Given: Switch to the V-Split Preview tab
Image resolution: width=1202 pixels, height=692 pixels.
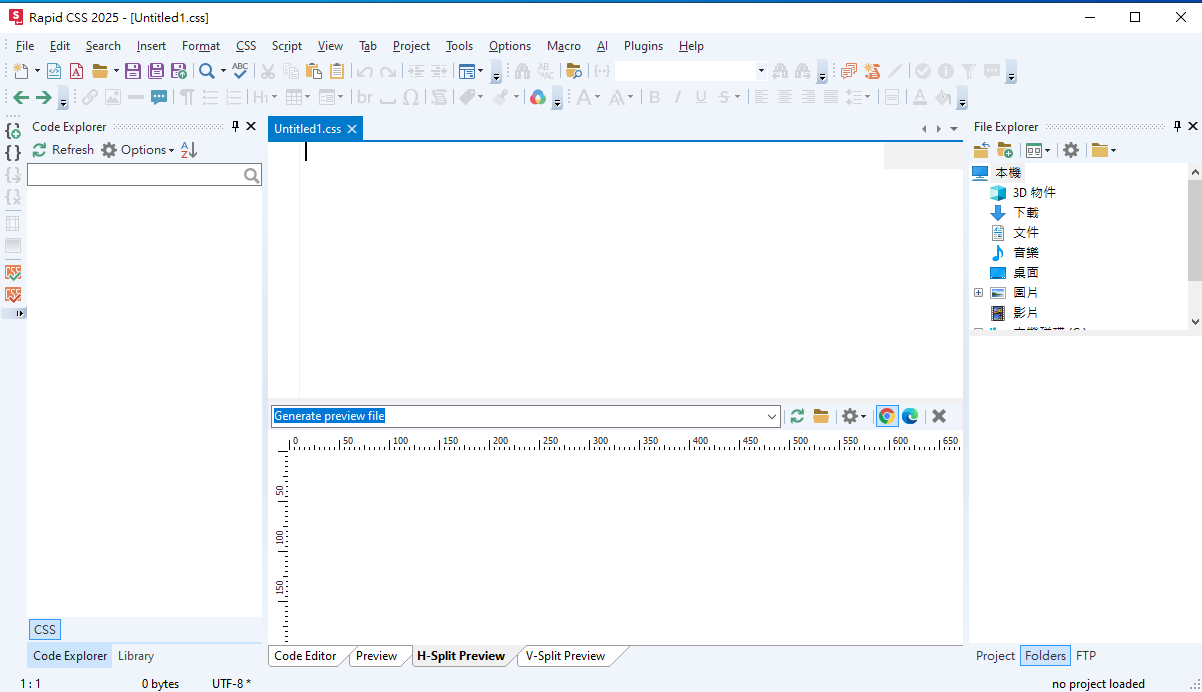Looking at the screenshot, I should click(565, 656).
